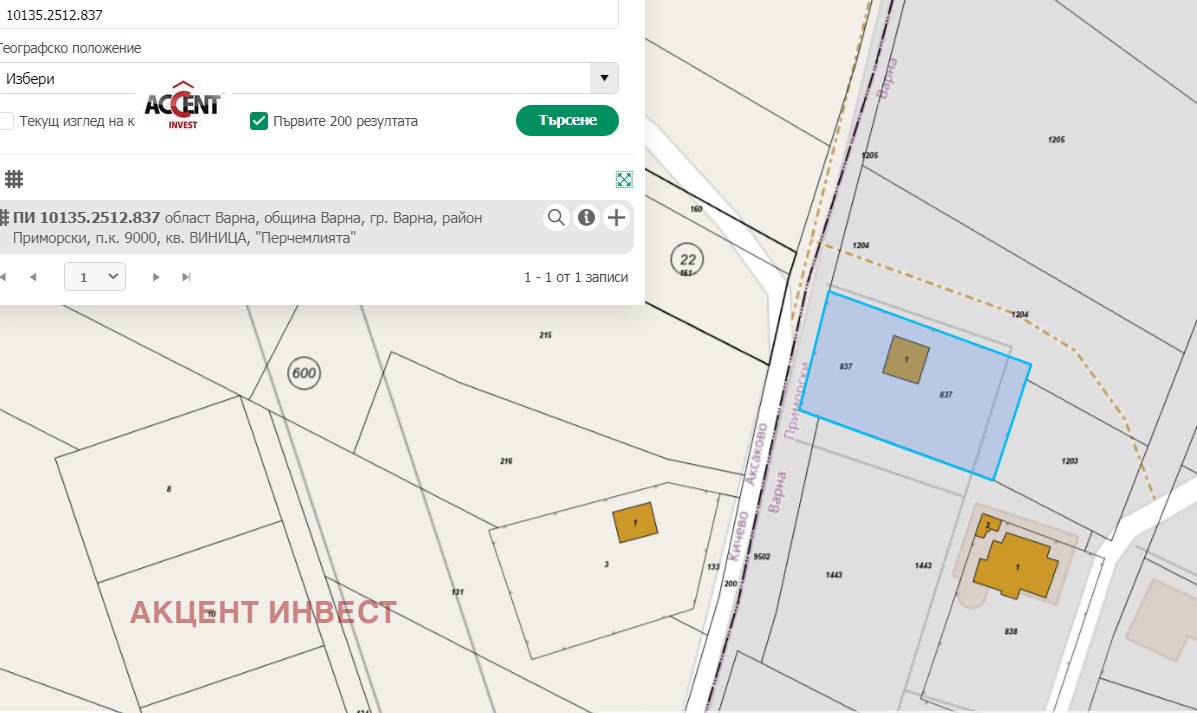Expand the page number selector
Image resolution: width=1197 pixels, height=713 pixels.
tap(95, 277)
